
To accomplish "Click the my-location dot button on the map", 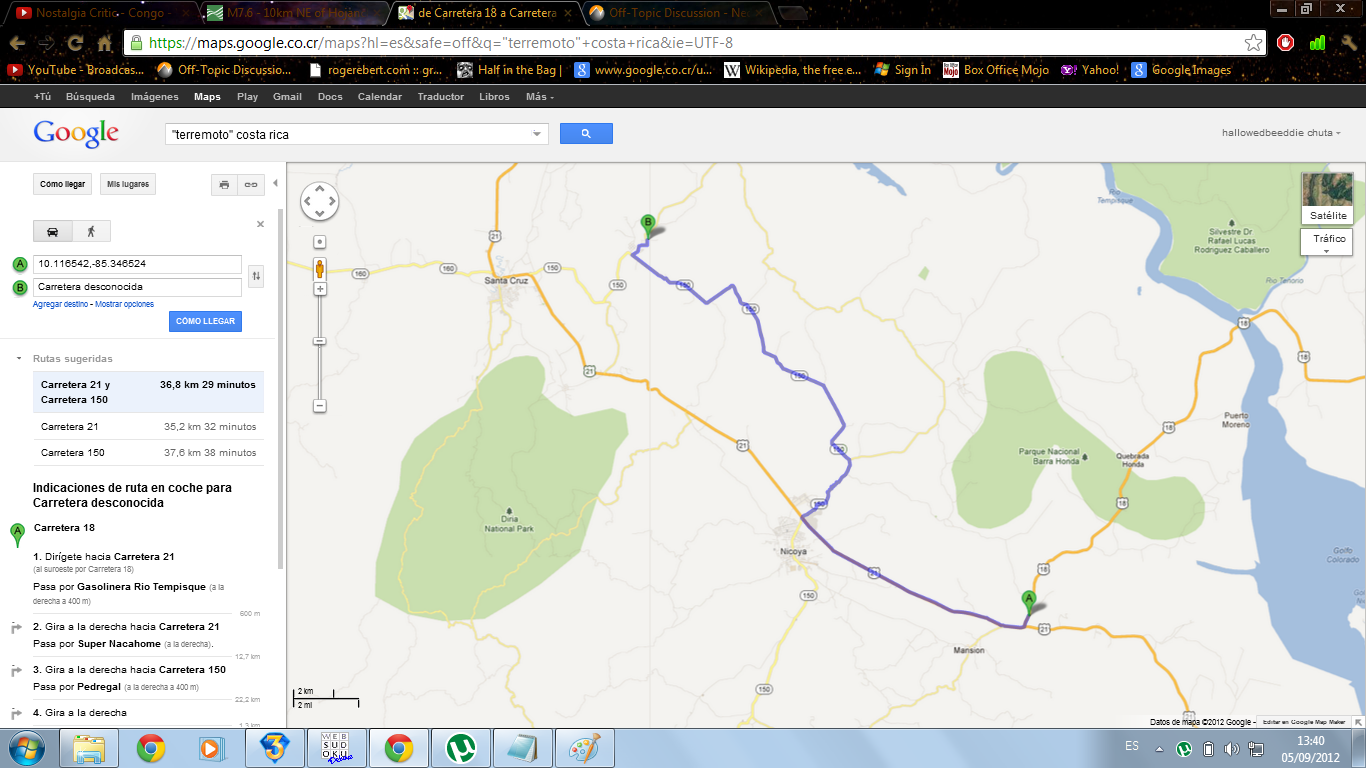I will coord(320,241).
